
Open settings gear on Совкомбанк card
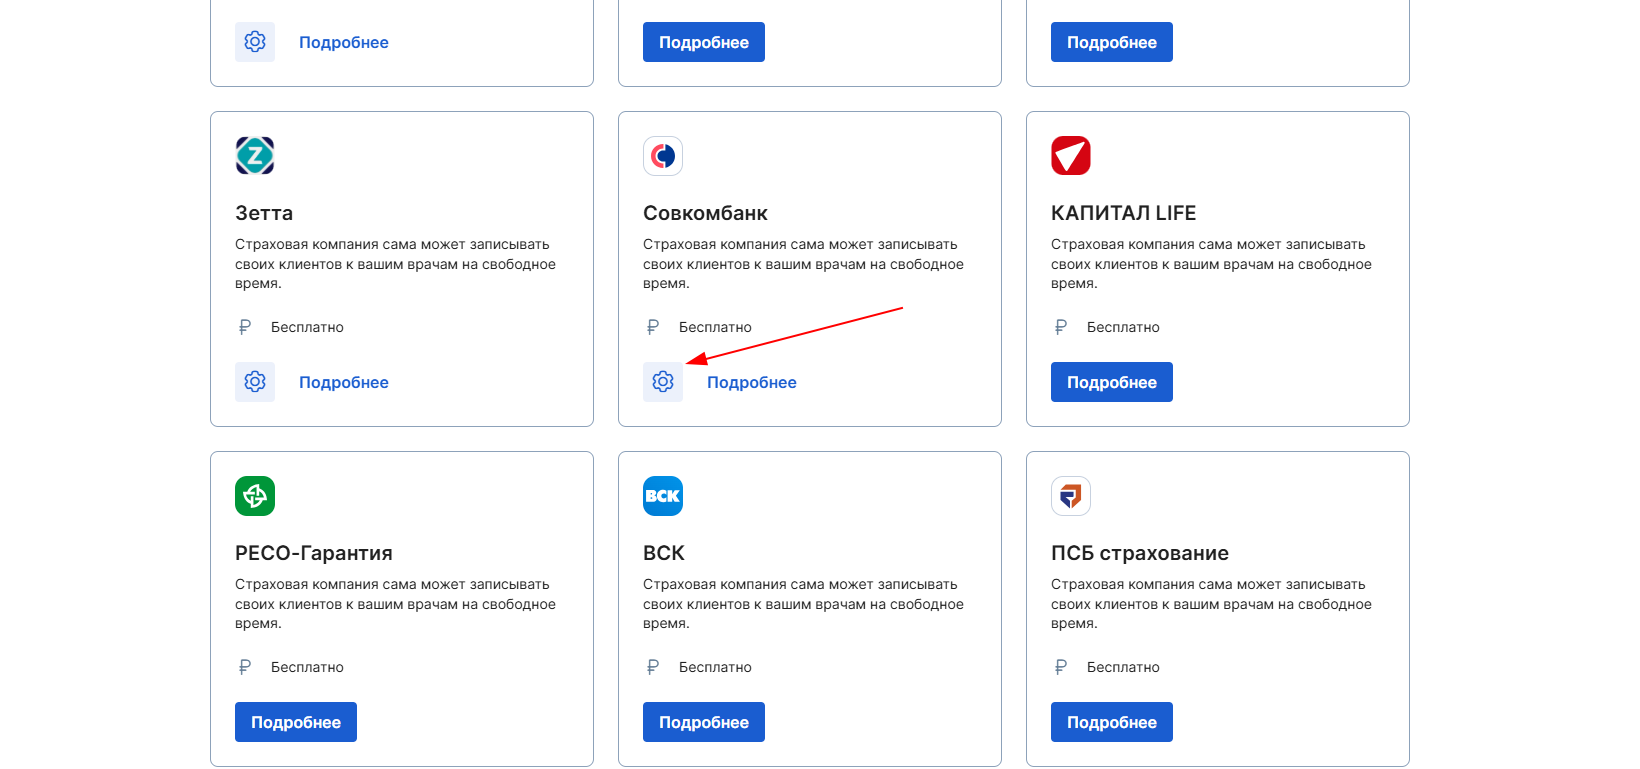click(x=663, y=382)
